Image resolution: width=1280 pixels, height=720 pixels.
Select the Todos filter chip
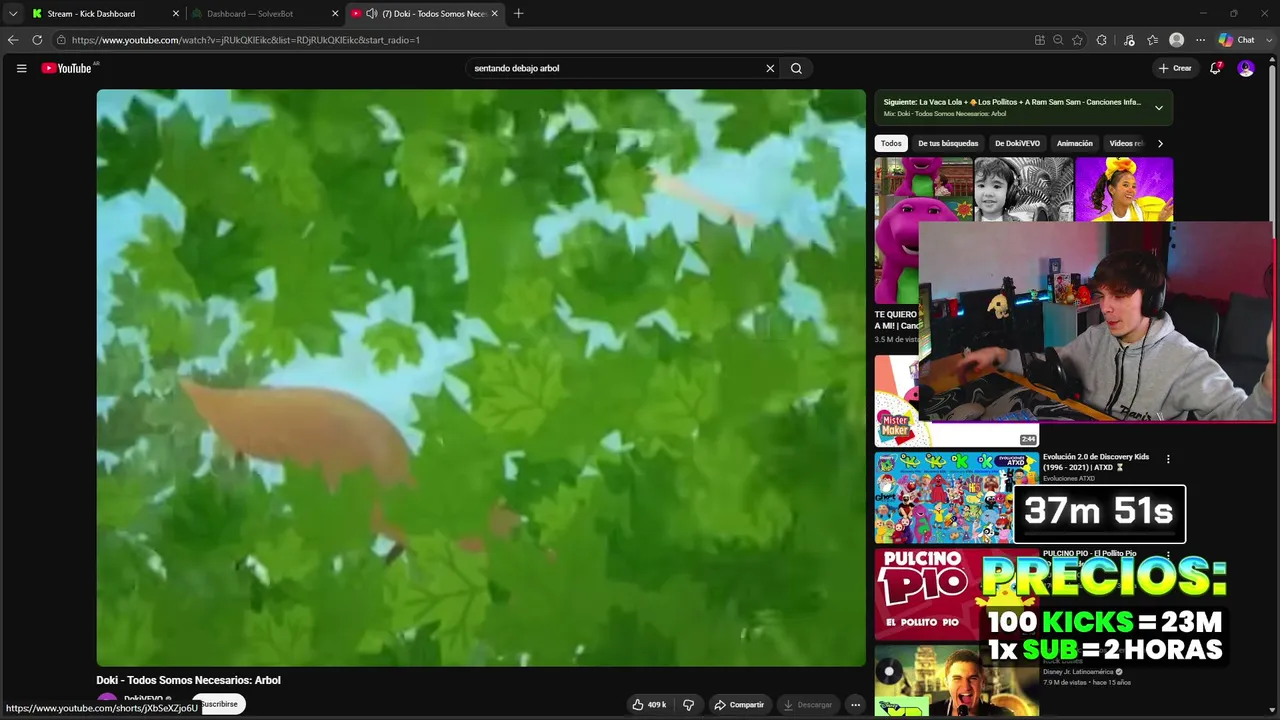891,143
